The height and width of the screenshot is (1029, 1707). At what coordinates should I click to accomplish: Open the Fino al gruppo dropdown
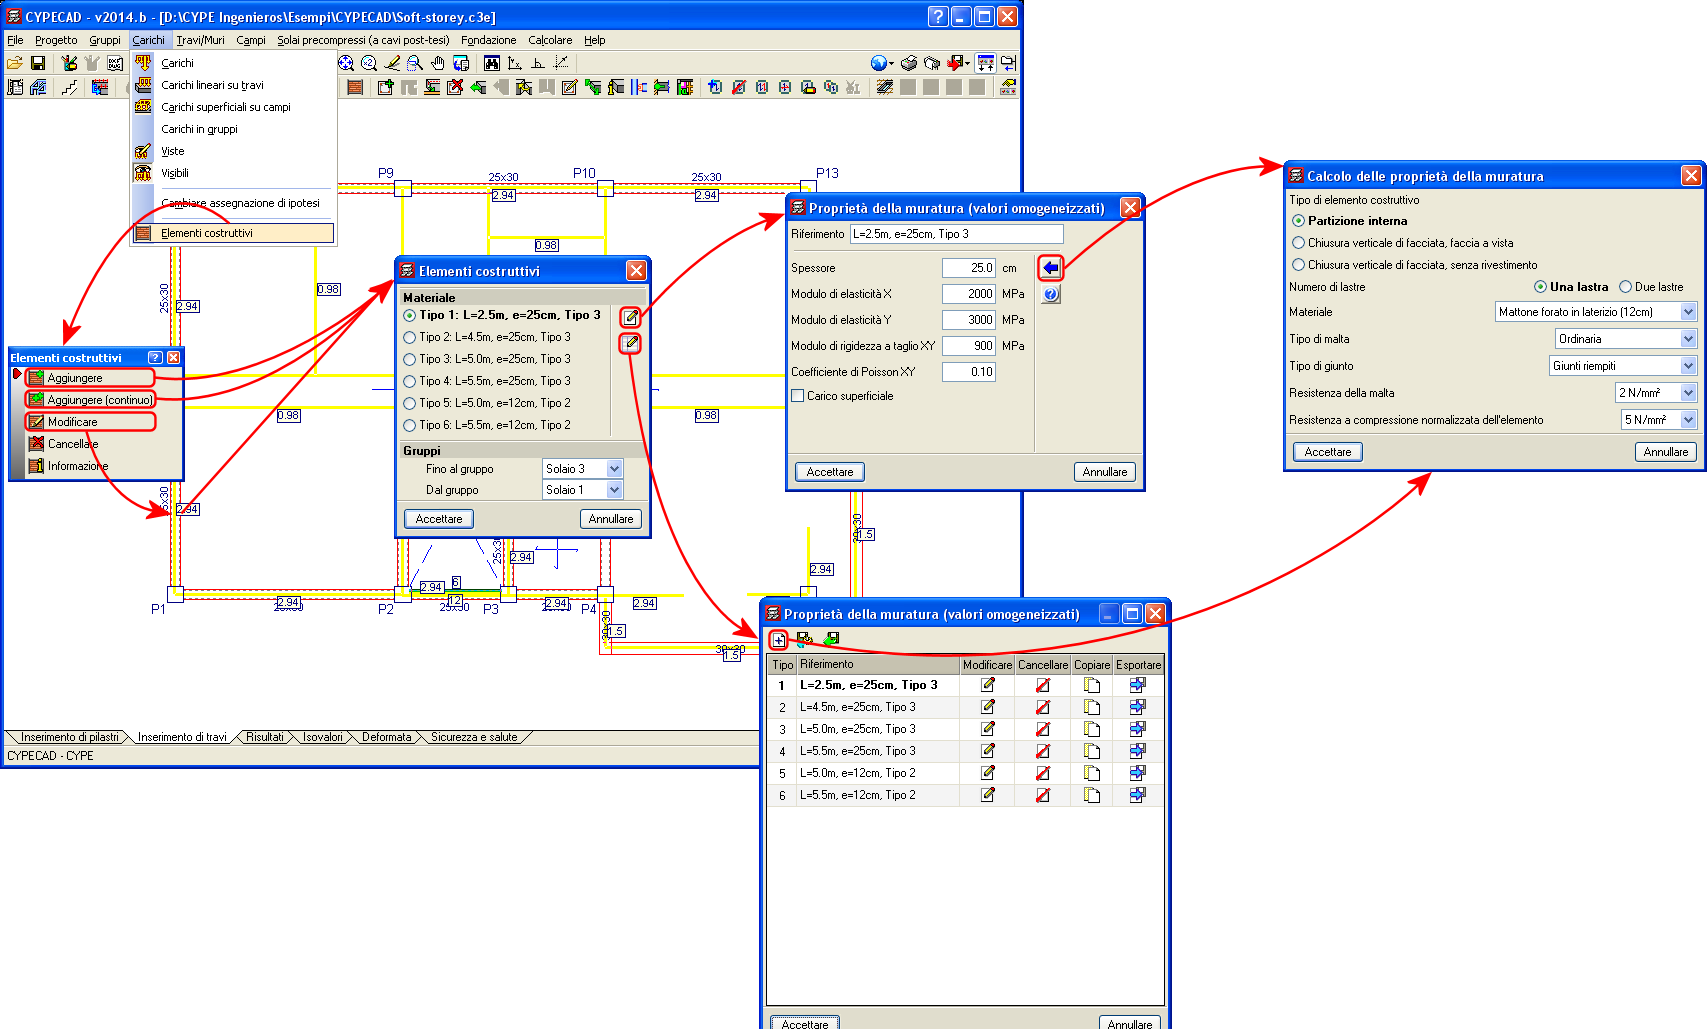click(614, 468)
